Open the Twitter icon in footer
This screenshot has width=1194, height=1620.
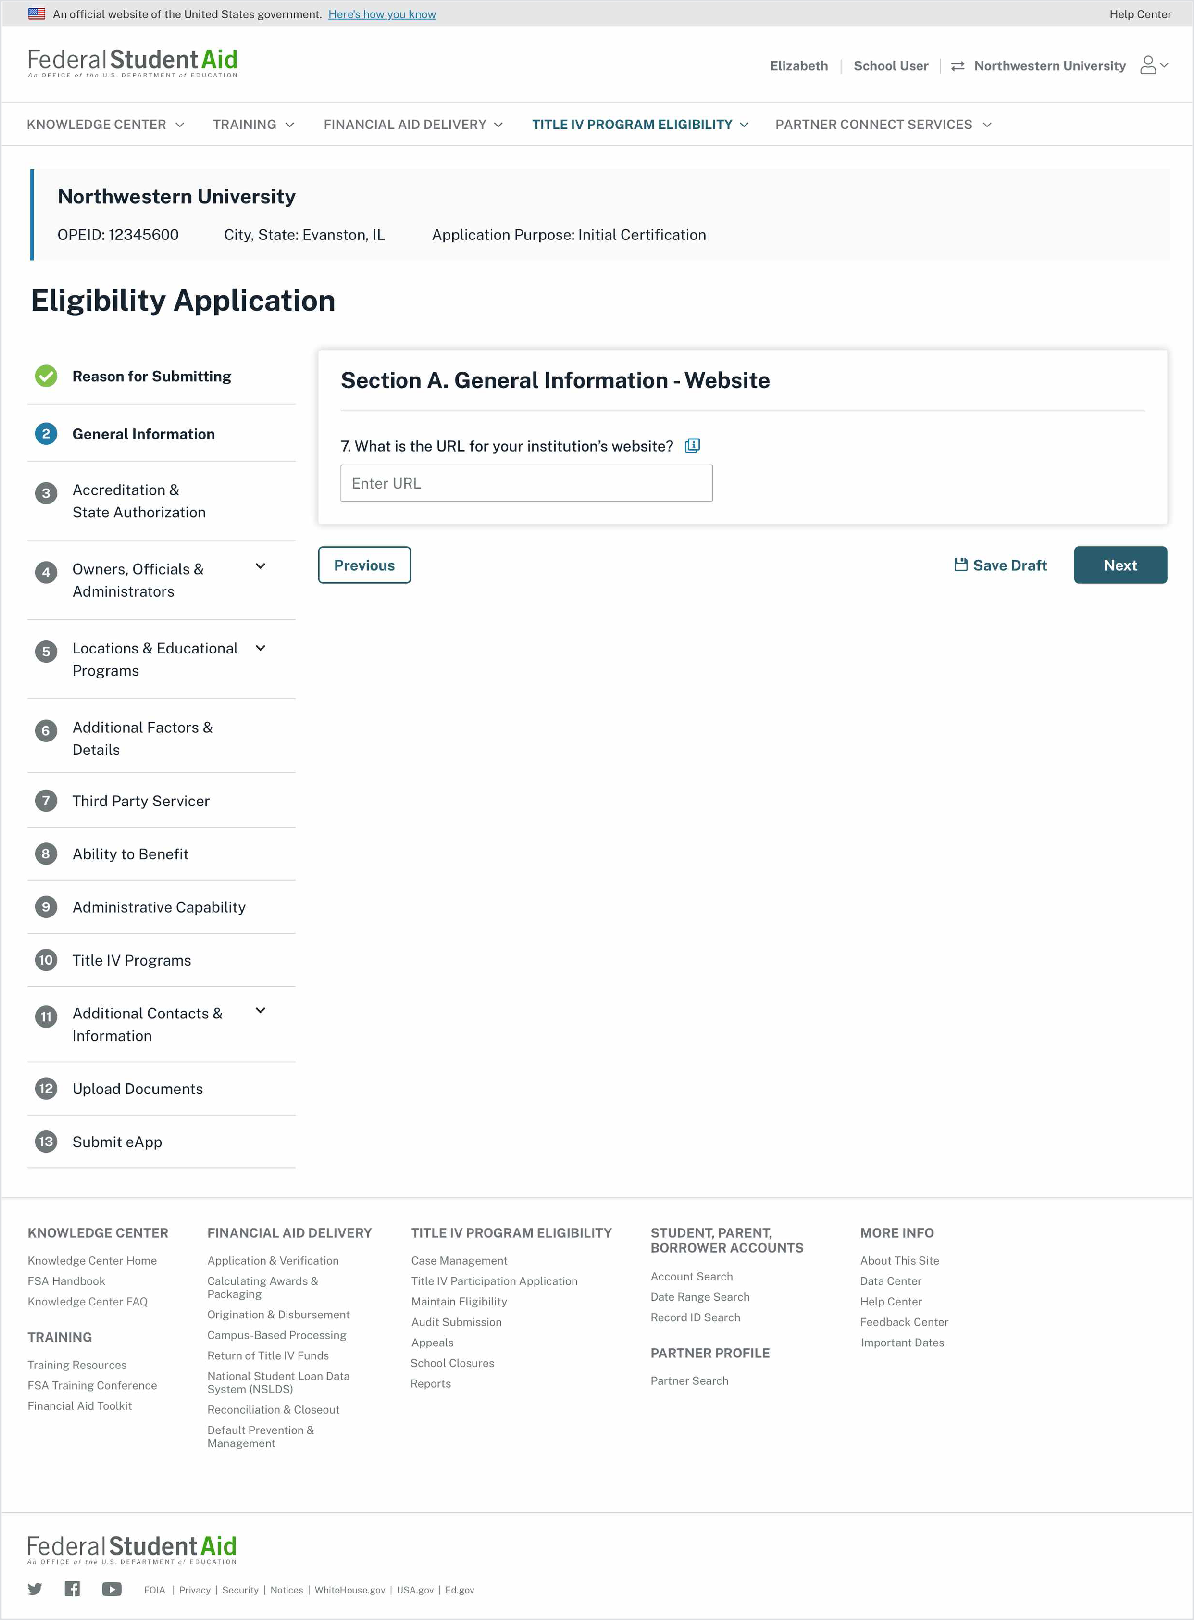pos(35,1589)
